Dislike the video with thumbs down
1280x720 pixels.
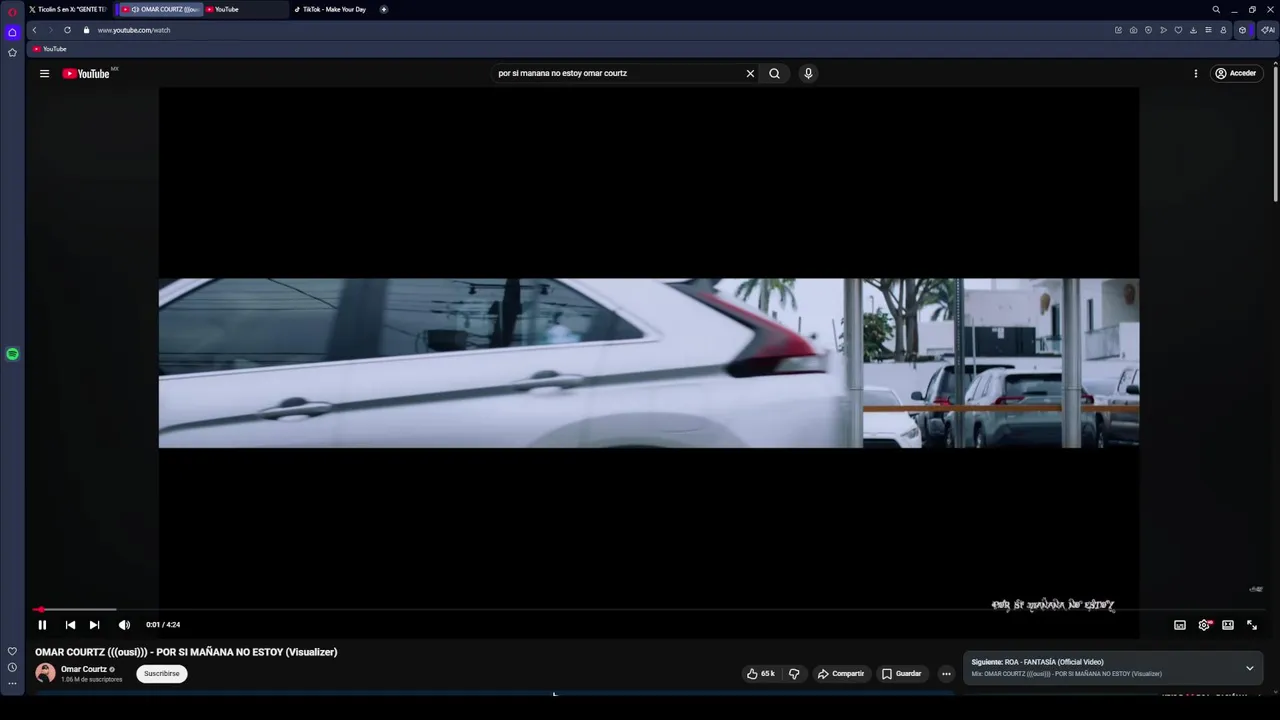[x=794, y=674]
